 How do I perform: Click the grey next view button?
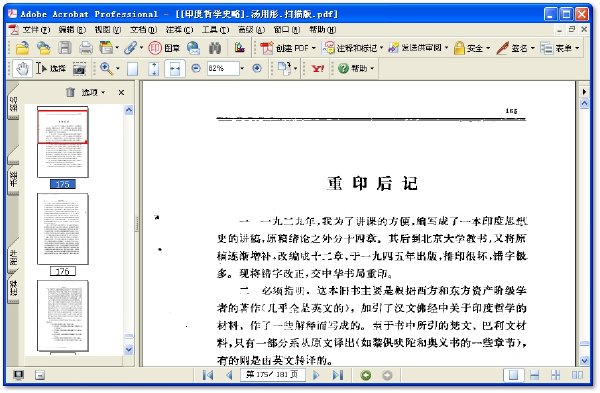(387, 375)
